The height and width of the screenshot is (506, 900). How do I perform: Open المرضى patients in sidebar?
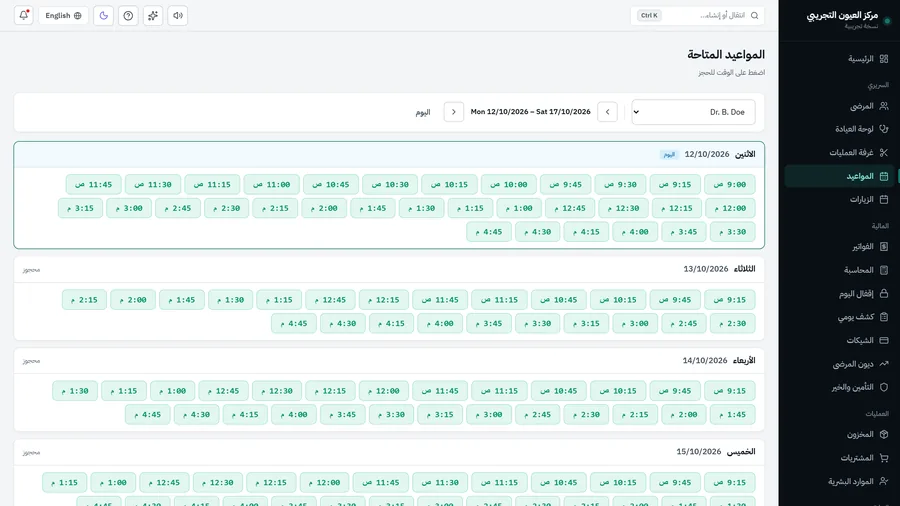click(x=839, y=106)
